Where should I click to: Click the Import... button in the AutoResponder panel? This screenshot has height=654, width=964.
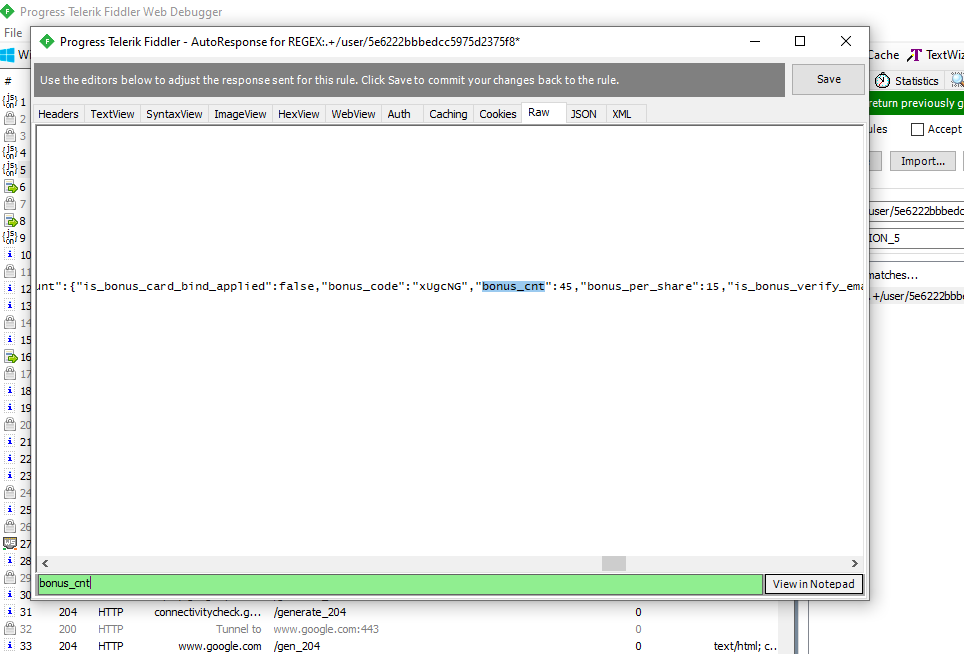(922, 161)
